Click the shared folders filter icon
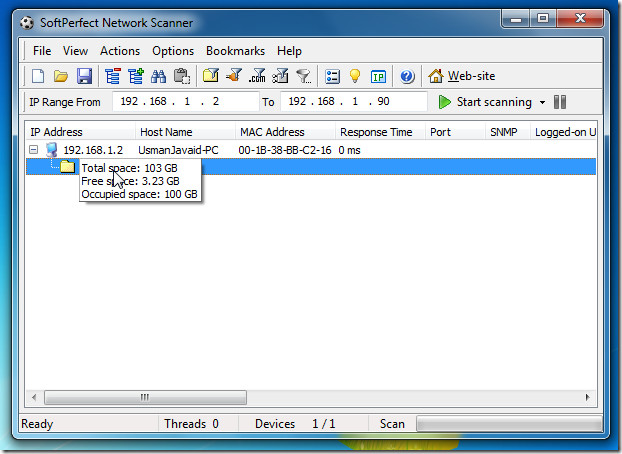Viewport: 622px width, 454px height. pos(211,75)
